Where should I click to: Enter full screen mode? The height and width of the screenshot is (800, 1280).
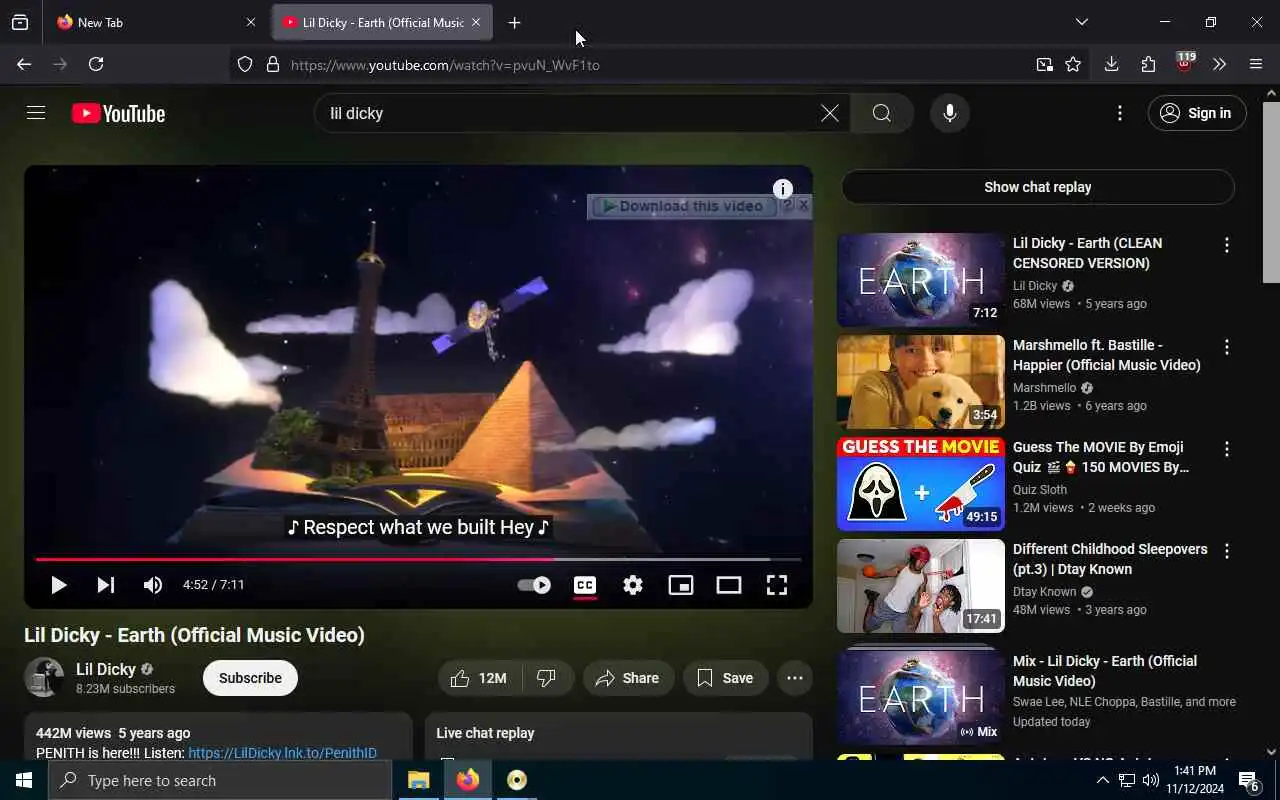[777, 585]
